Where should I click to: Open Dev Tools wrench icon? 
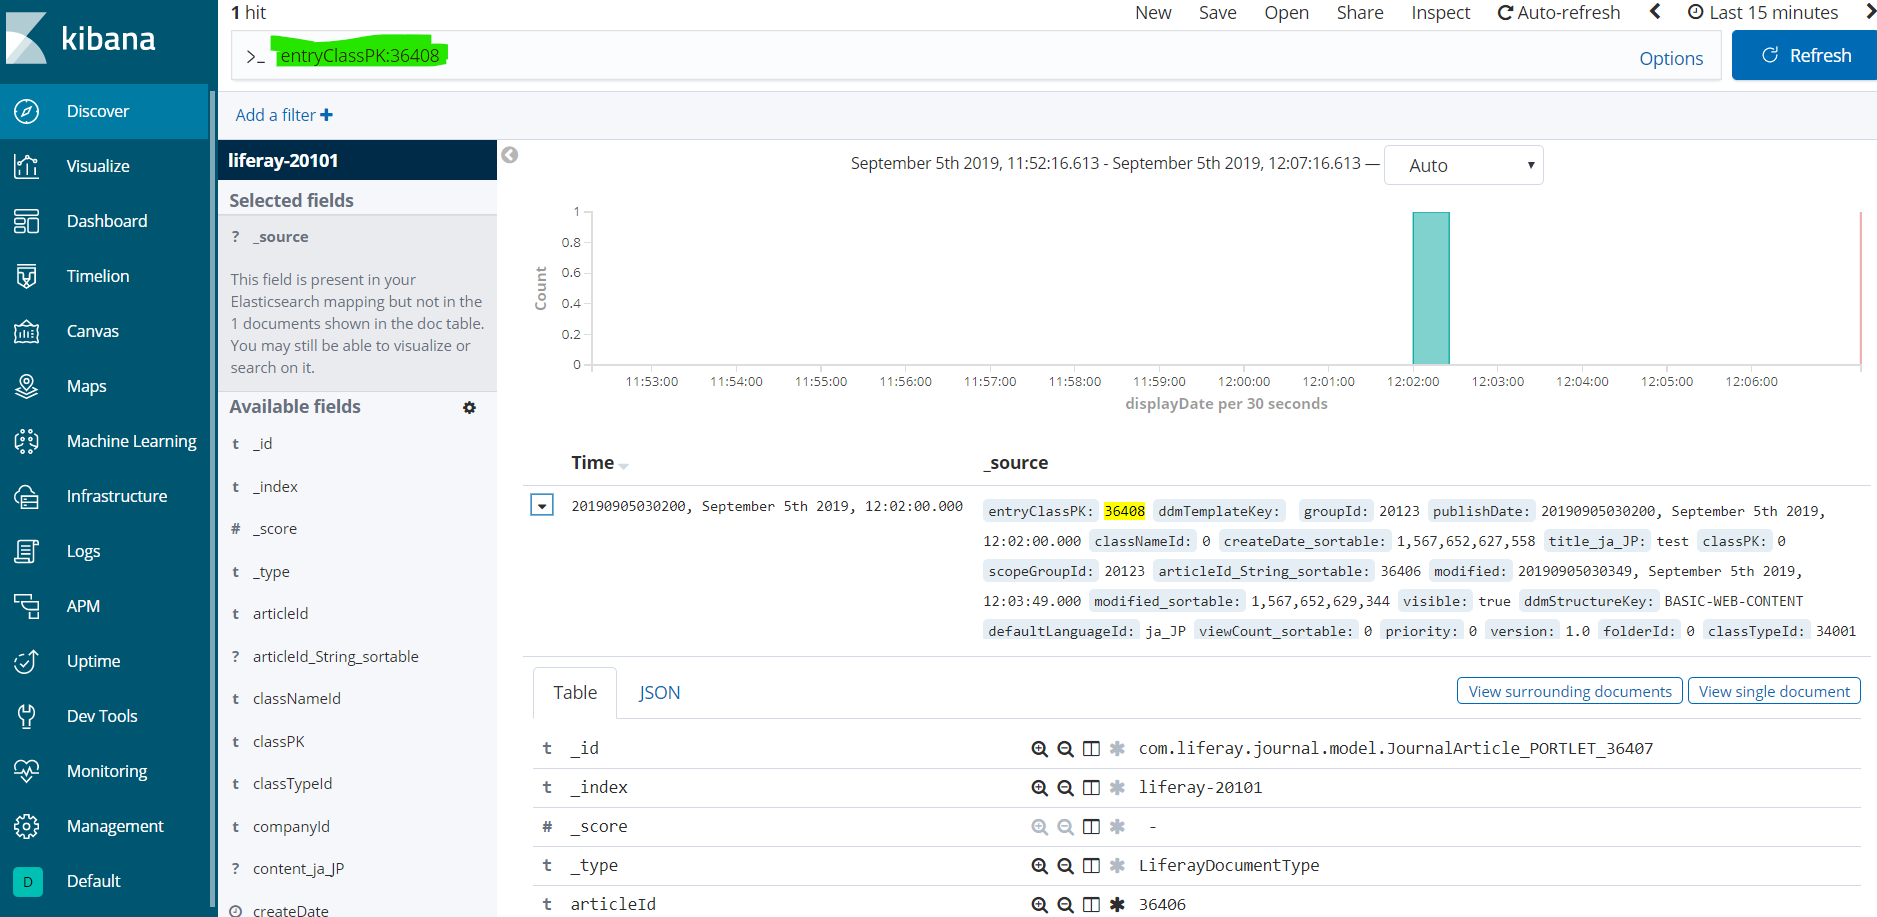pyautogui.click(x=27, y=716)
